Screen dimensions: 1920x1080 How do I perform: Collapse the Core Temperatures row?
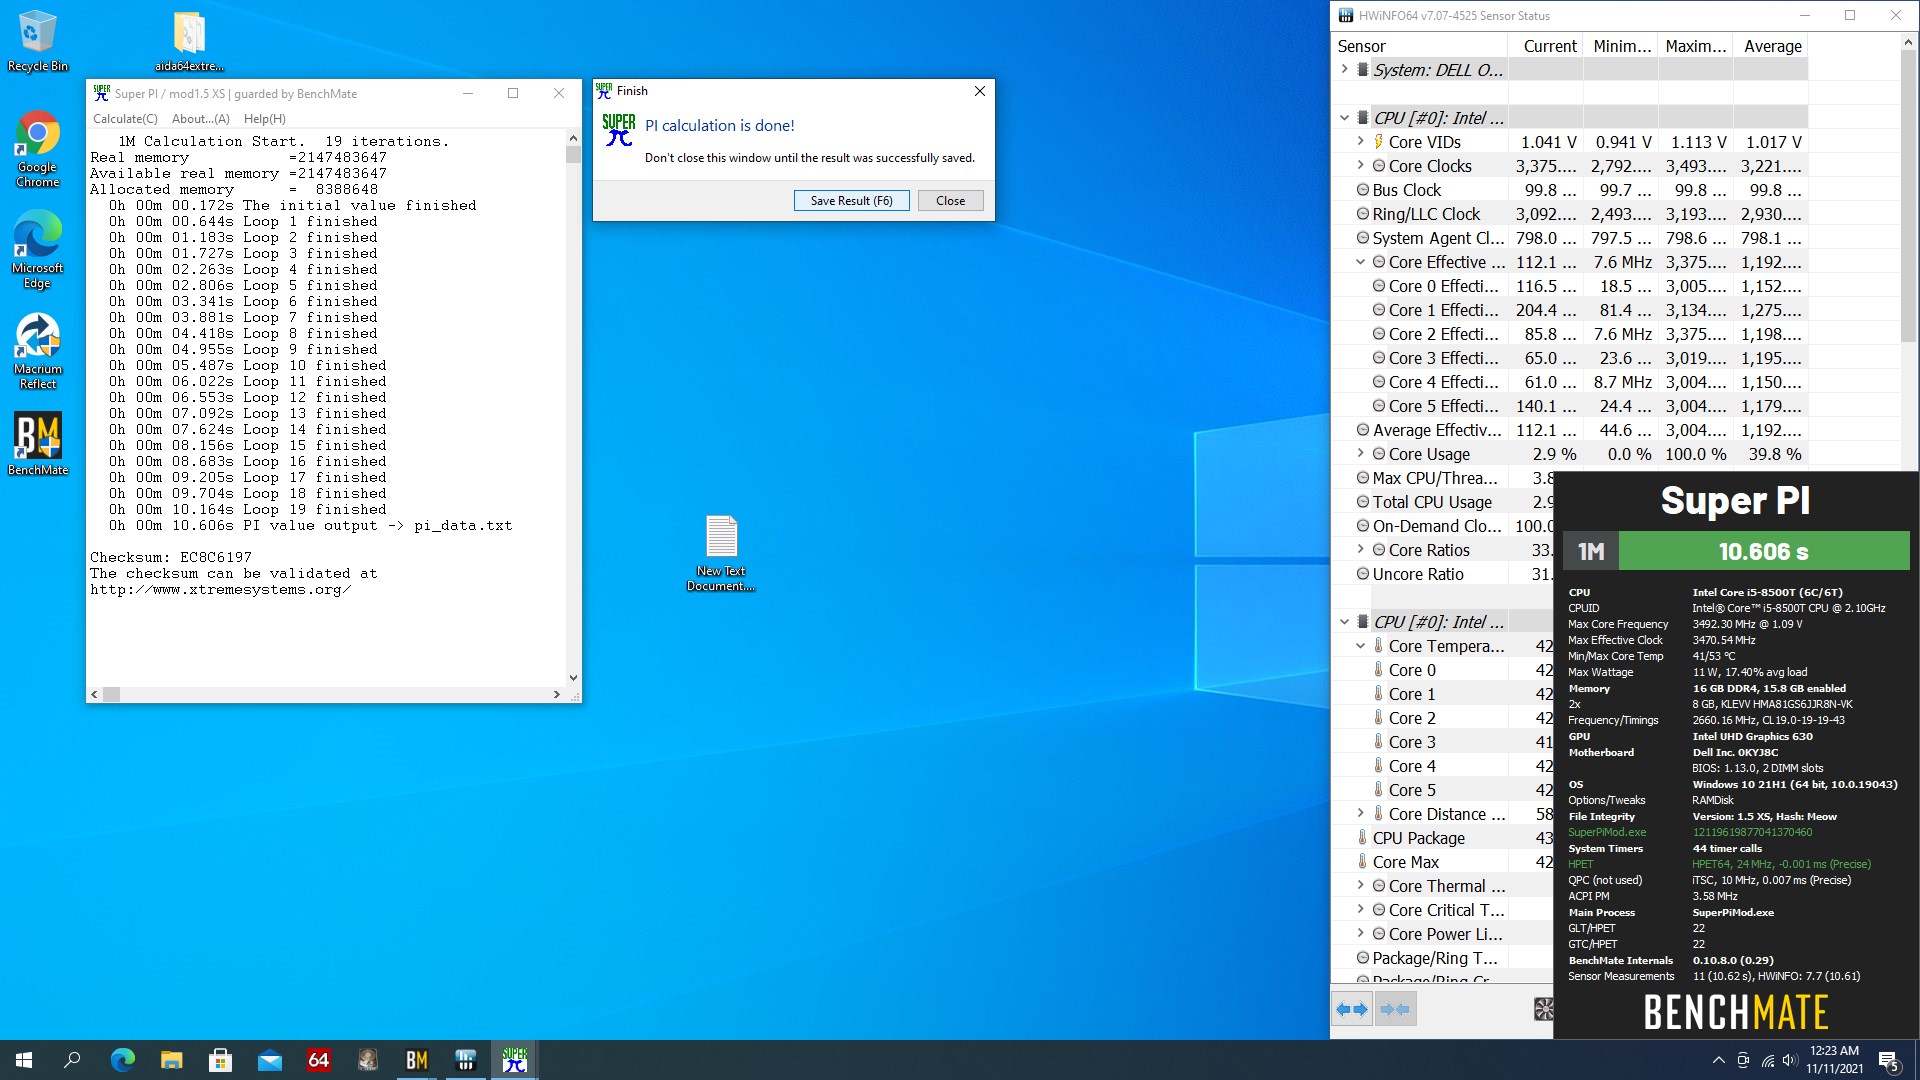pos(1360,646)
